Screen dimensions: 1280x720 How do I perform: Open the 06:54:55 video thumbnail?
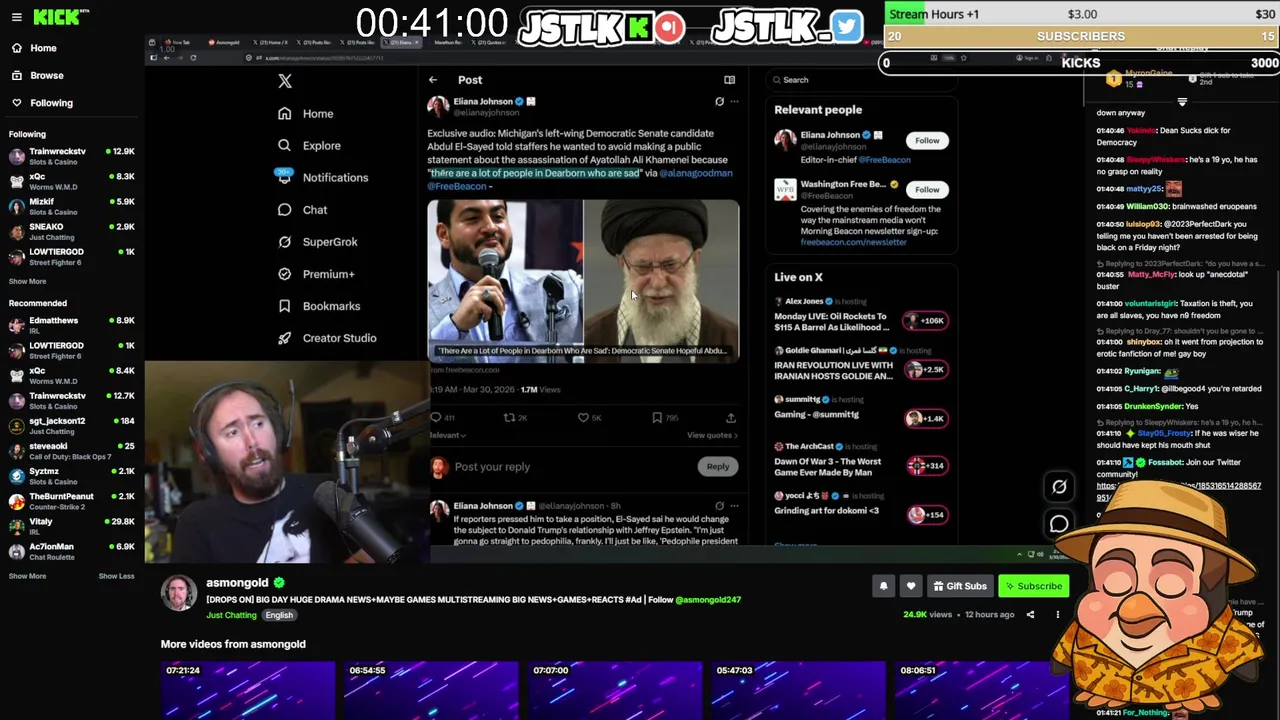pos(431,691)
